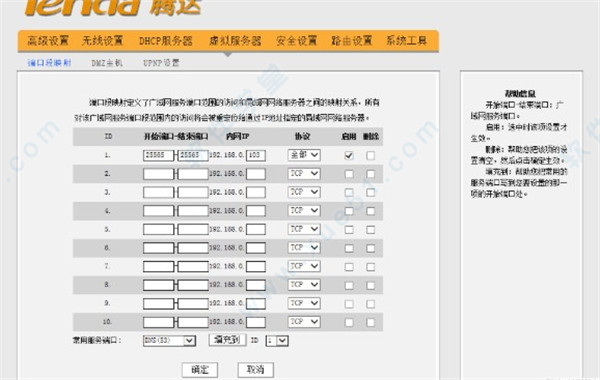600x380 pixels.
Task: Open the TCP protocol dropdown in row 7
Action: (x=304, y=266)
